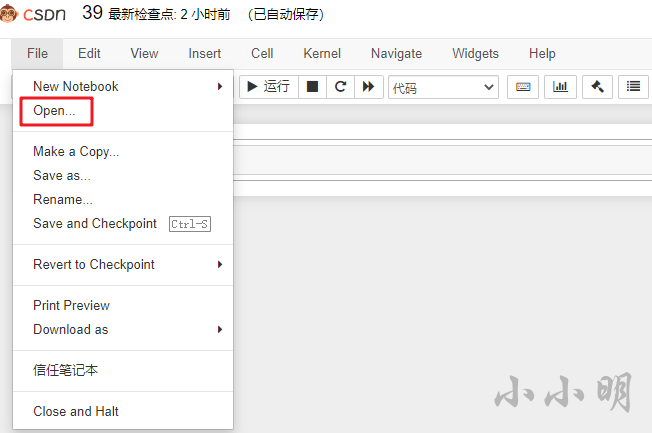Screen dimensions: 652x433
Task: Click the notebook title 39
Action: pos(92,13)
